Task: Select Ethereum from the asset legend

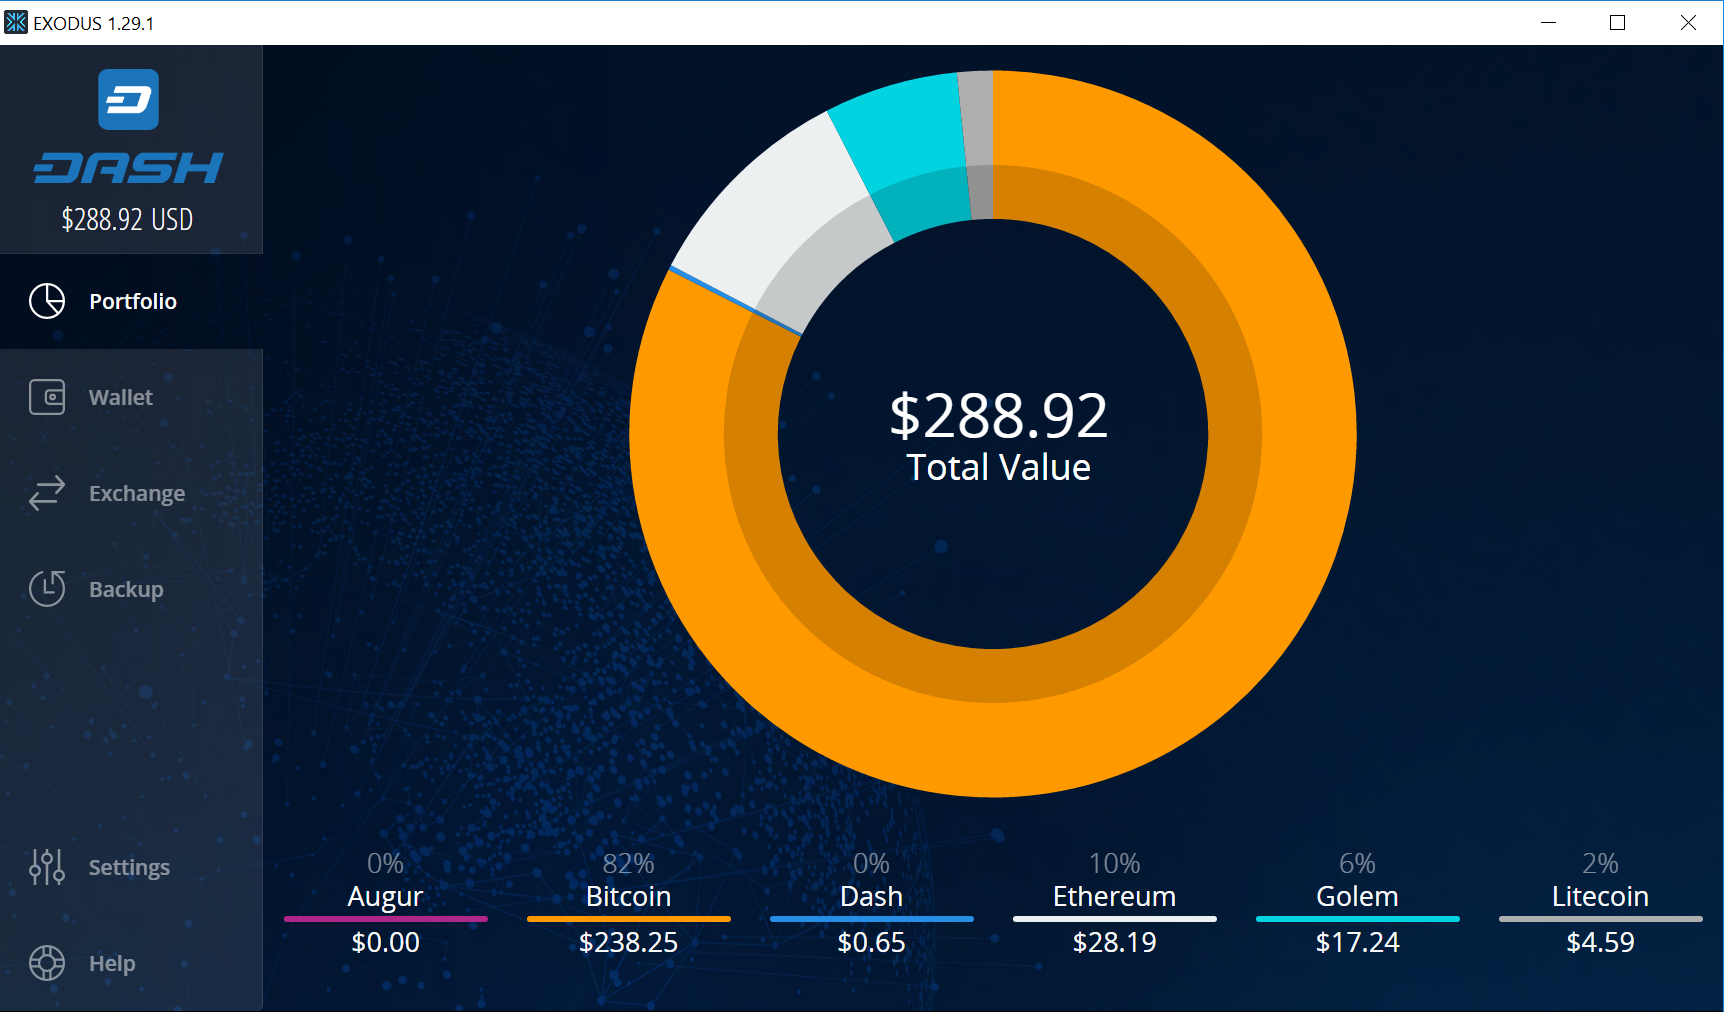Action: click(1114, 896)
